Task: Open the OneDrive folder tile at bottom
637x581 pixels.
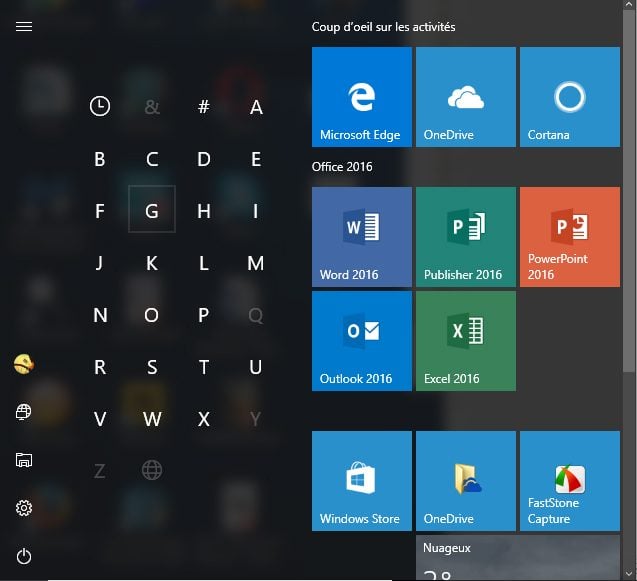Action: (x=466, y=481)
